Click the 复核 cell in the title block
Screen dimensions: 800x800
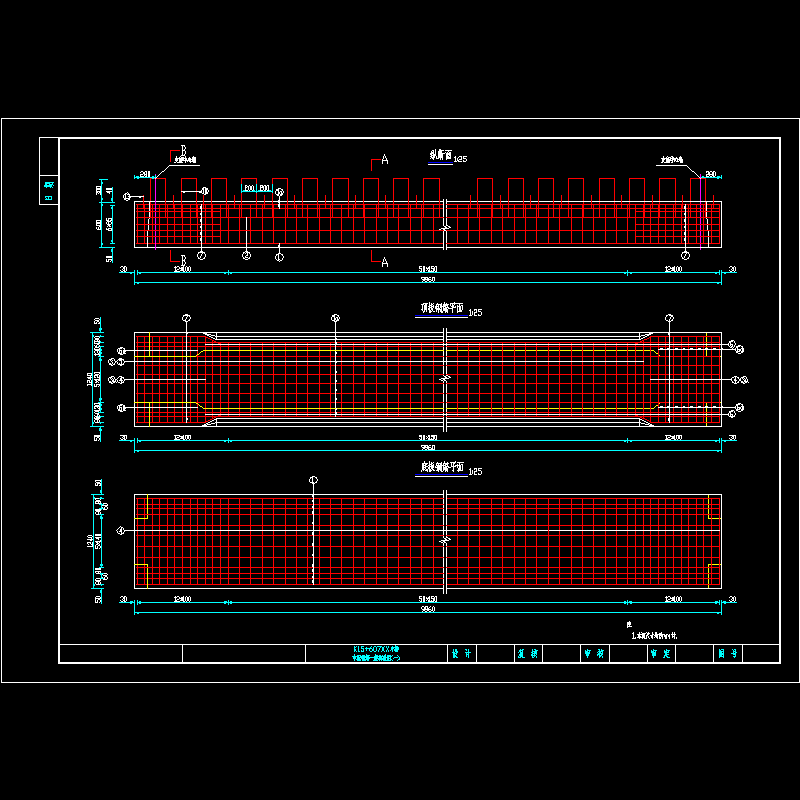click(x=528, y=654)
